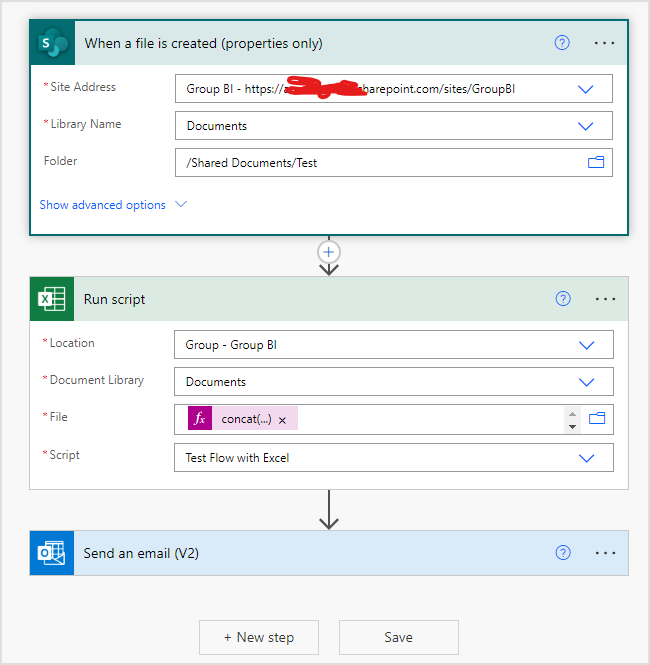Open help for the Run script action
The image size is (650, 665).
[x=563, y=299]
